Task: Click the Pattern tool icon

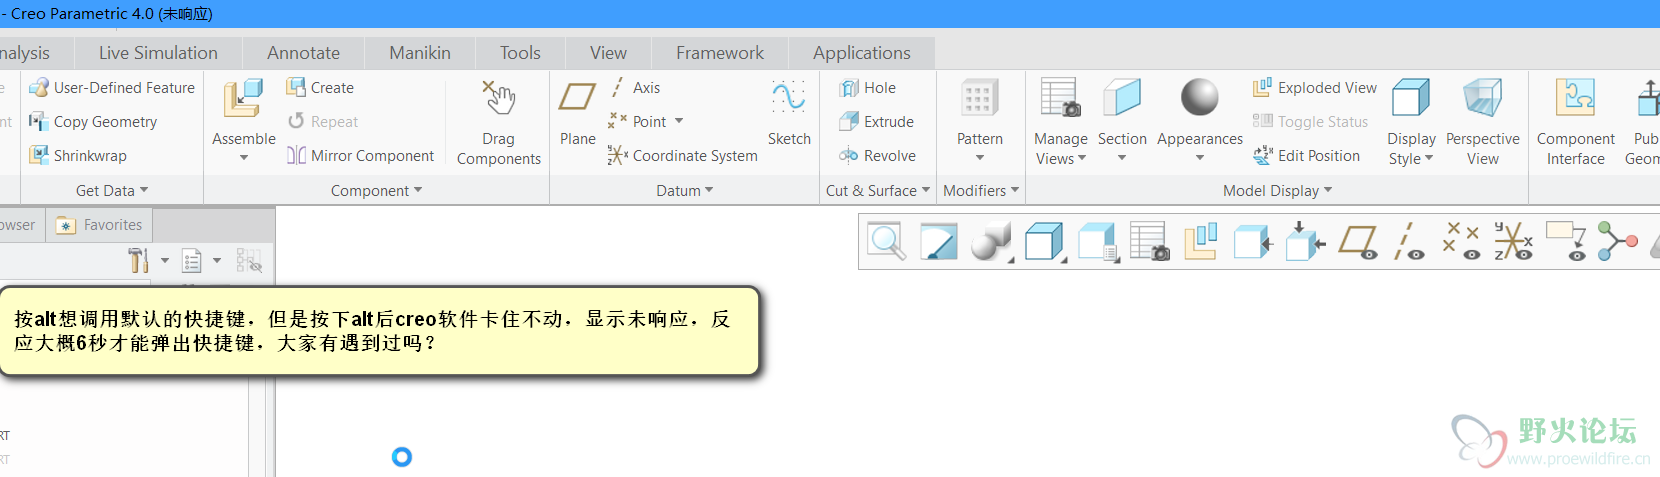Action: 979,99
